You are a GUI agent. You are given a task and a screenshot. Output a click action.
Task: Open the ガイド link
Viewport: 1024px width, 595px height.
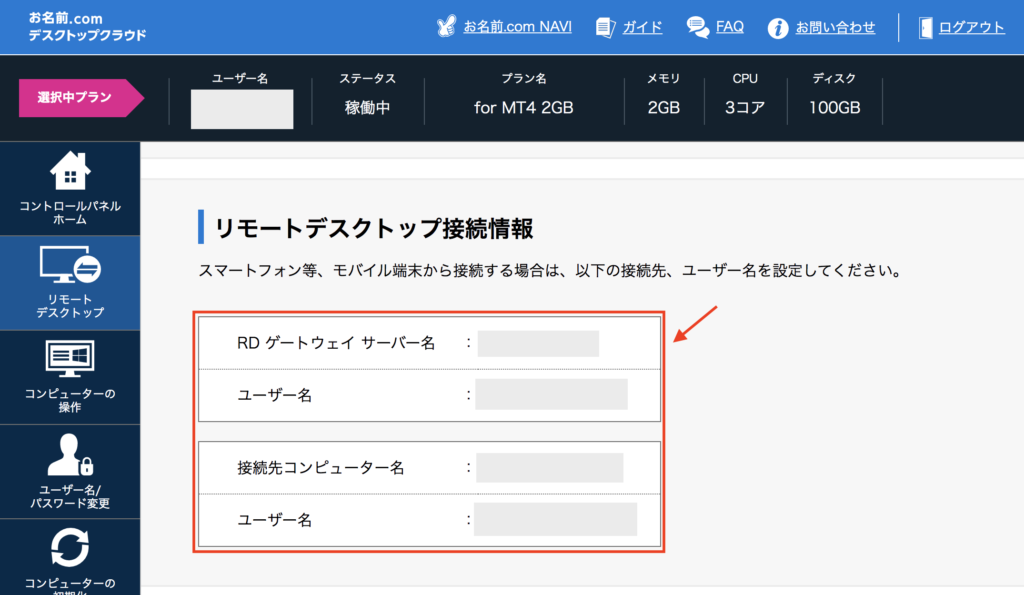point(642,27)
